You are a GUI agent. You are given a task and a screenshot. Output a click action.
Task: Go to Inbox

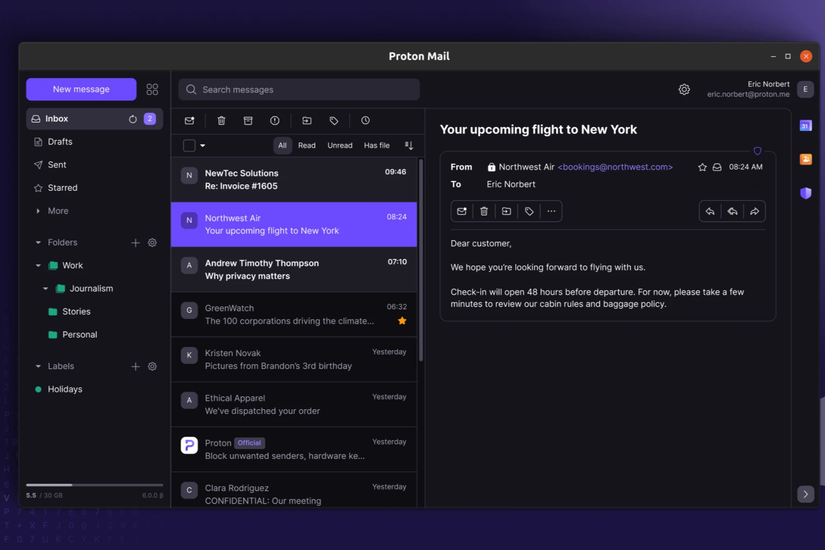94,119
